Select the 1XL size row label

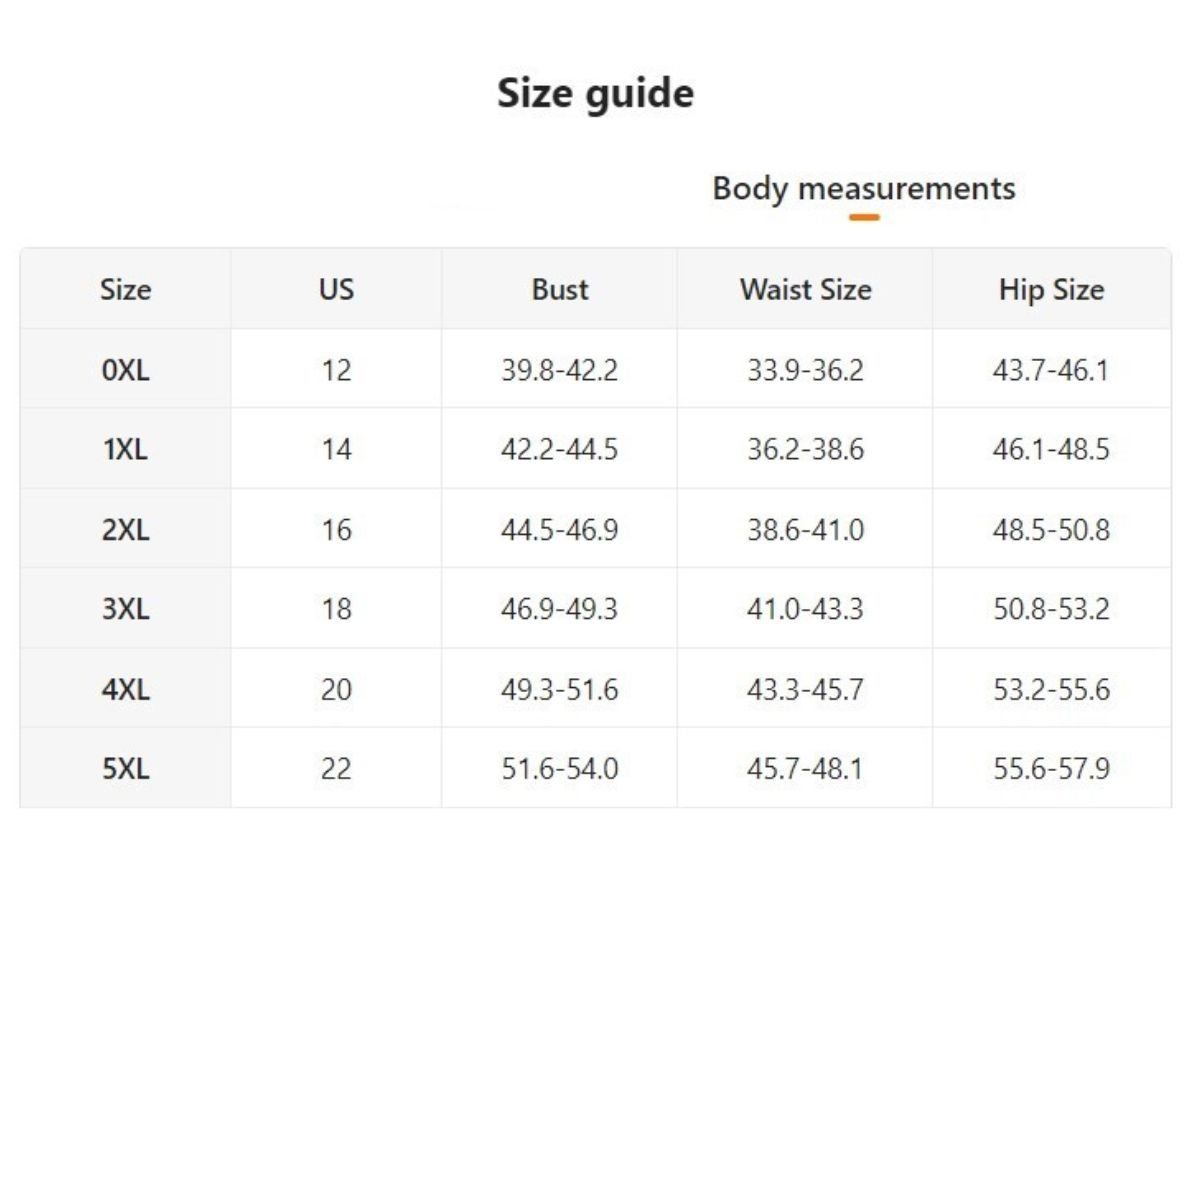click(125, 450)
